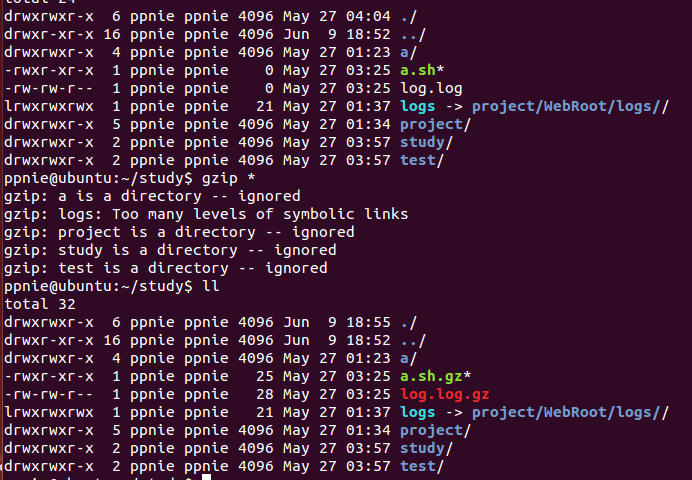Click the permissions string of the a.sh.gz entry
The height and width of the screenshot is (480, 692).
(49, 376)
